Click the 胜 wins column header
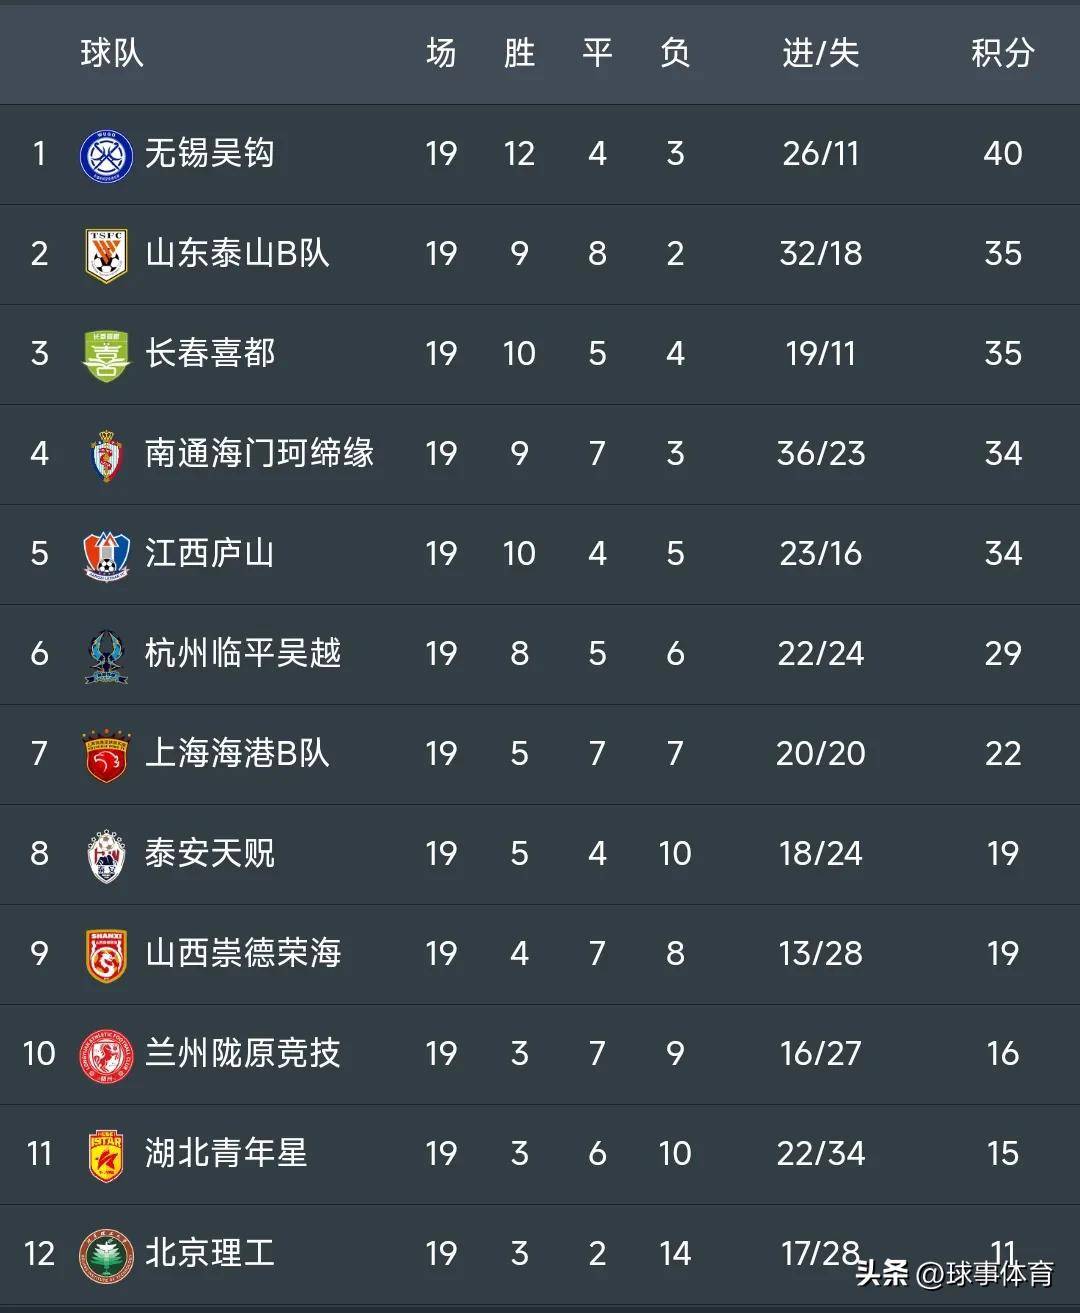The width and height of the screenshot is (1080, 1313). [519, 52]
